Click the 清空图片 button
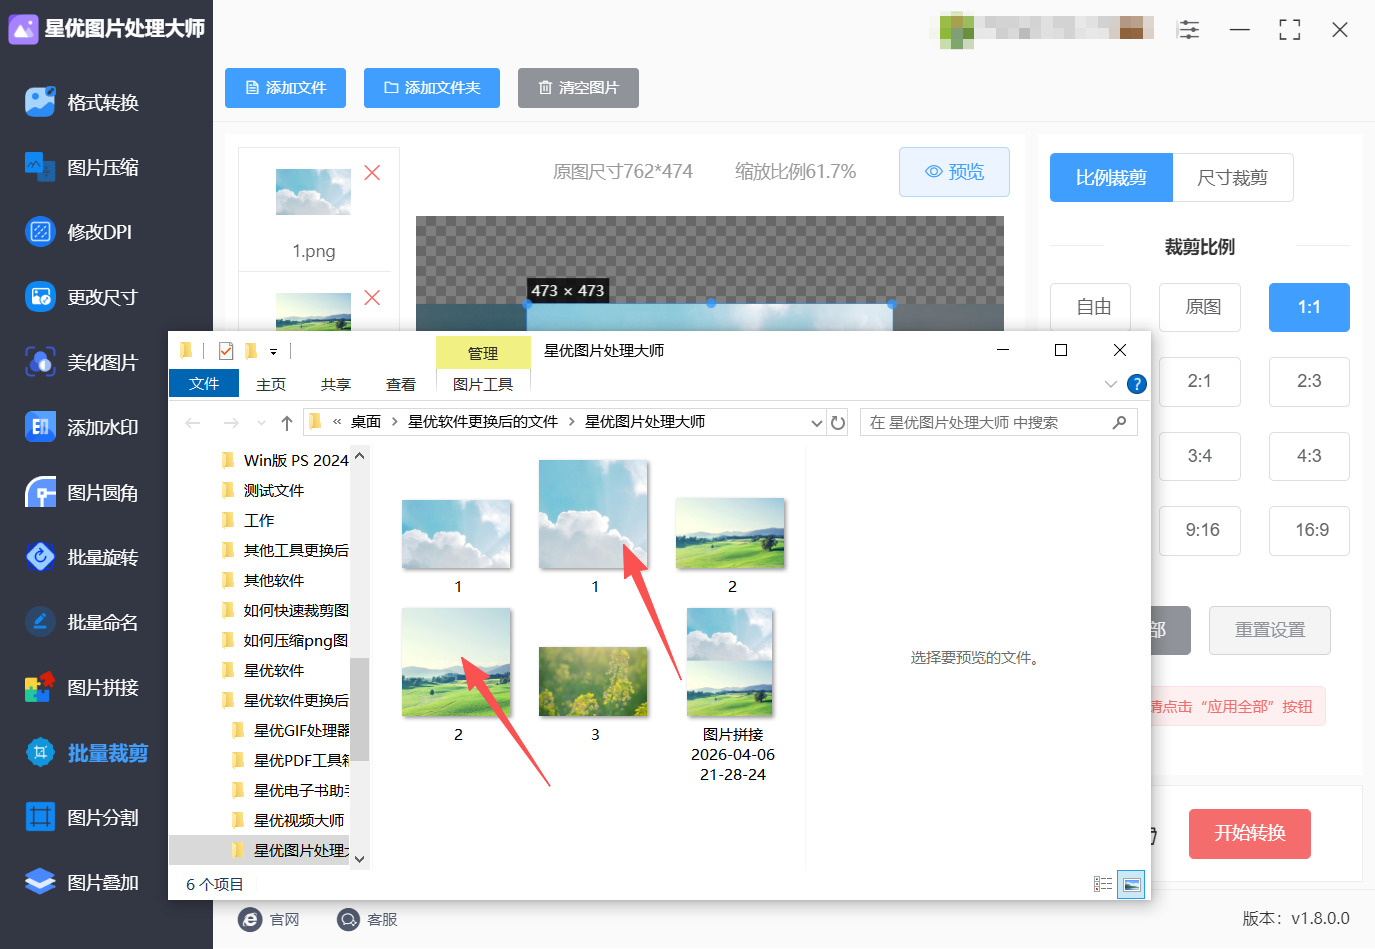The width and height of the screenshot is (1375, 949). [x=578, y=88]
